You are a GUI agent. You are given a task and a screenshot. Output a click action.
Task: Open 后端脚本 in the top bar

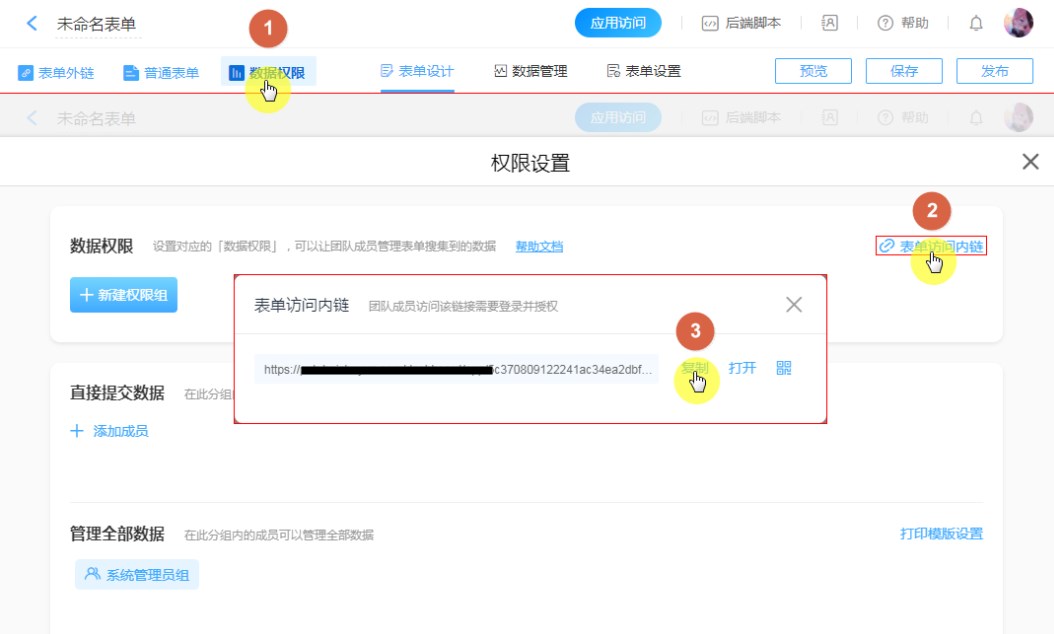point(741,23)
